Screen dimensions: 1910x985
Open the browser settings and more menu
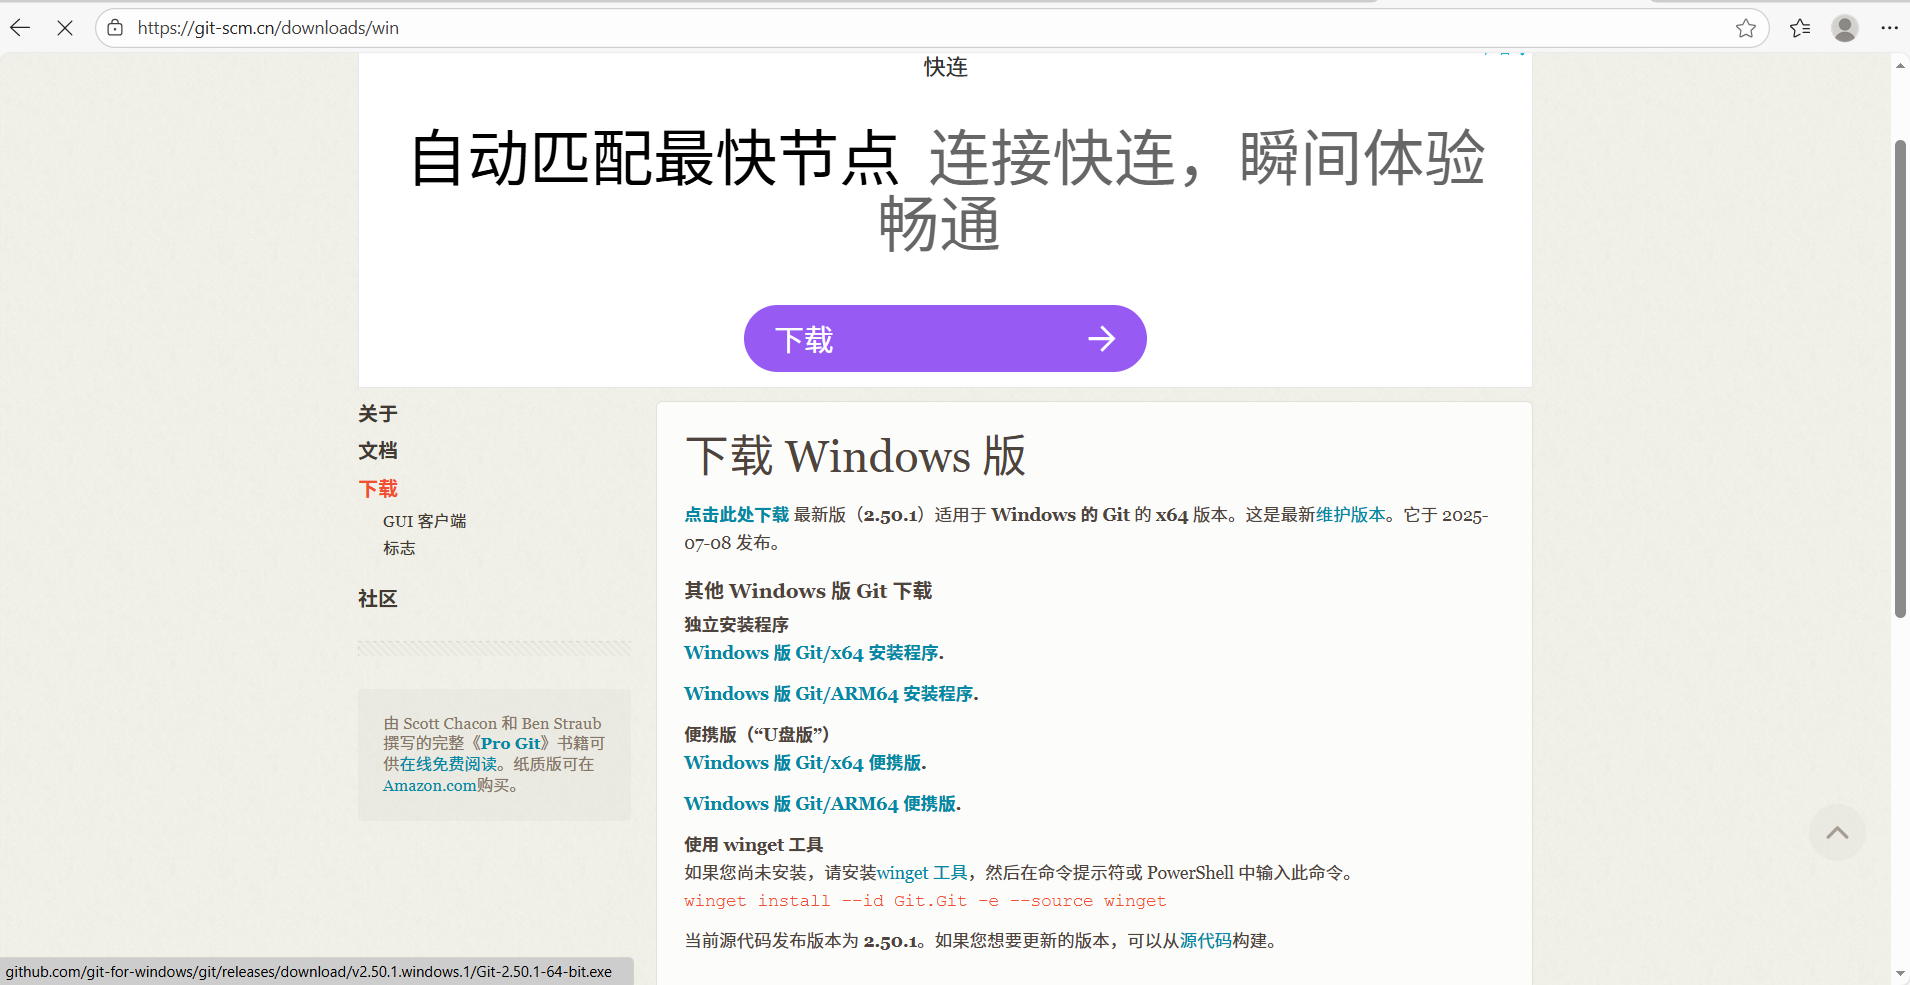tap(1889, 28)
